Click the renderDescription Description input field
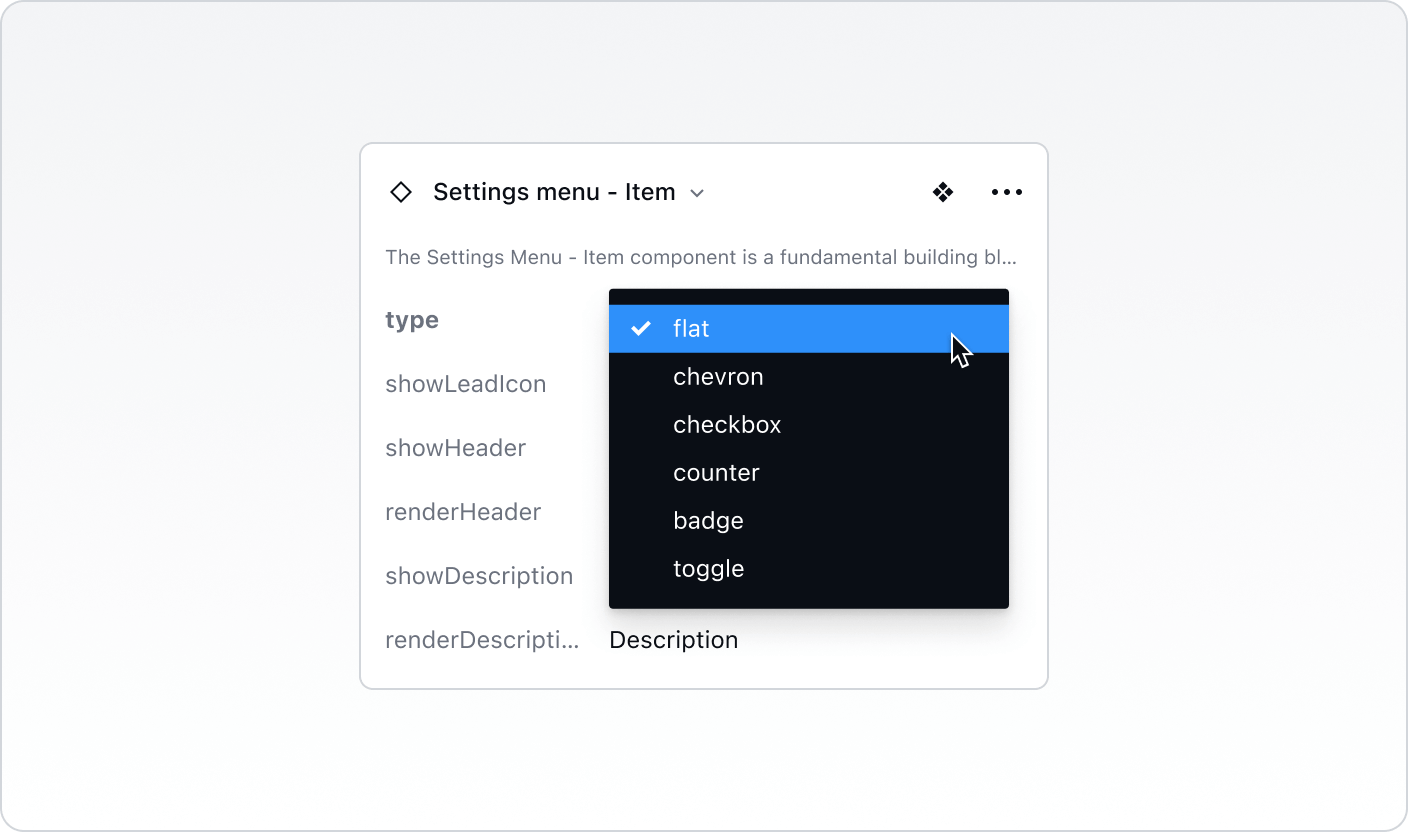Screen dimensions: 1408x832 pos(673,639)
